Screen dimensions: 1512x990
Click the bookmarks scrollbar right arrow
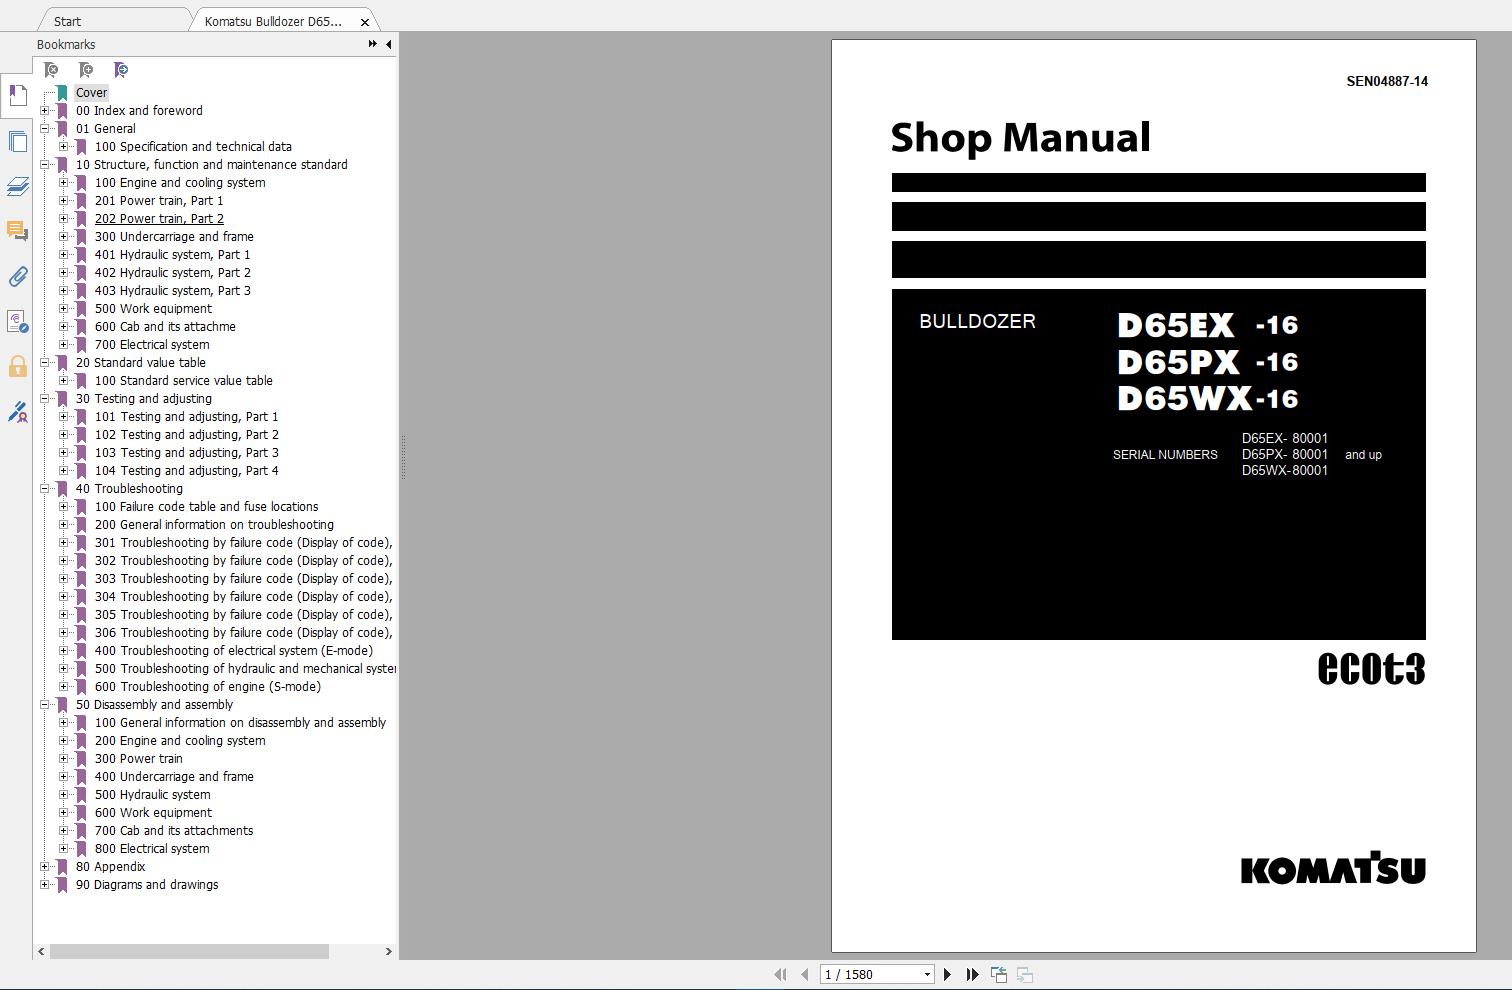tap(389, 952)
